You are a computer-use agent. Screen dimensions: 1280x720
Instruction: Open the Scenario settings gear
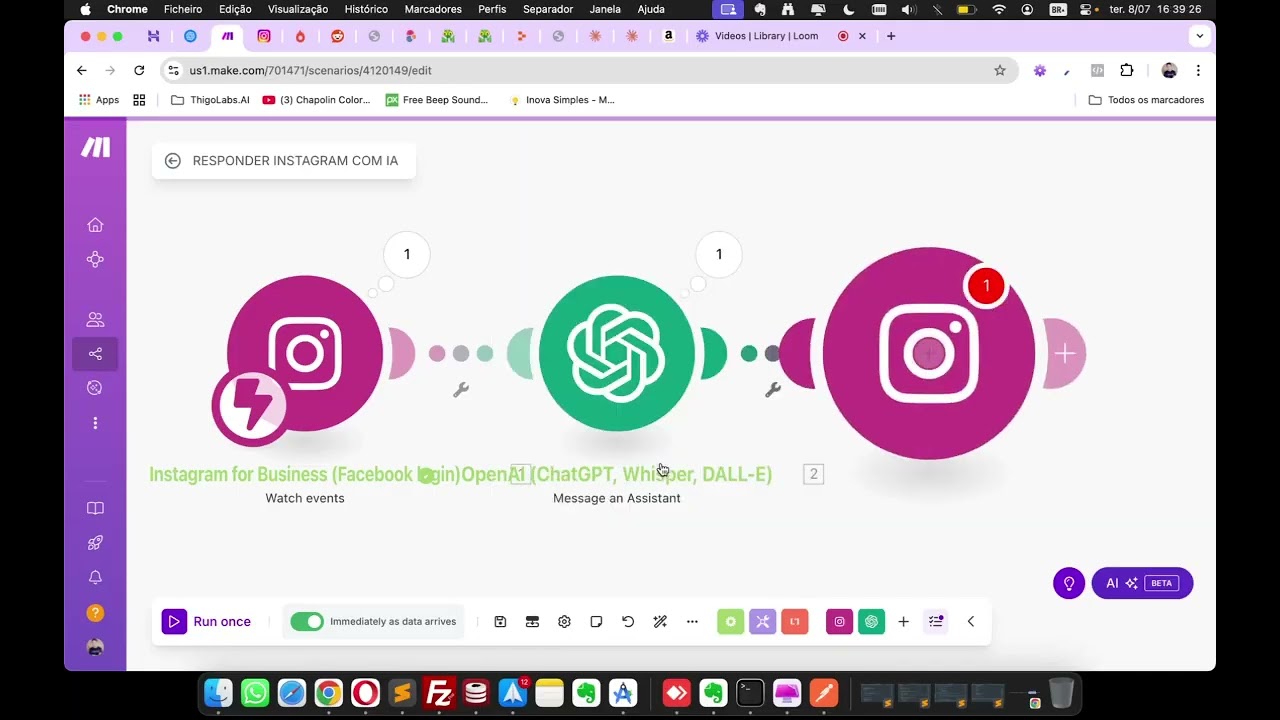click(564, 621)
